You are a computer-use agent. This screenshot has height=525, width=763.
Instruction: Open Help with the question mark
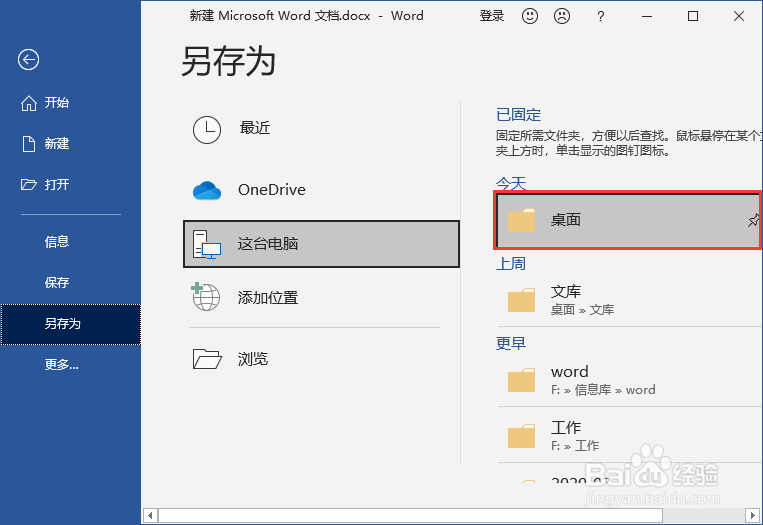pos(600,17)
